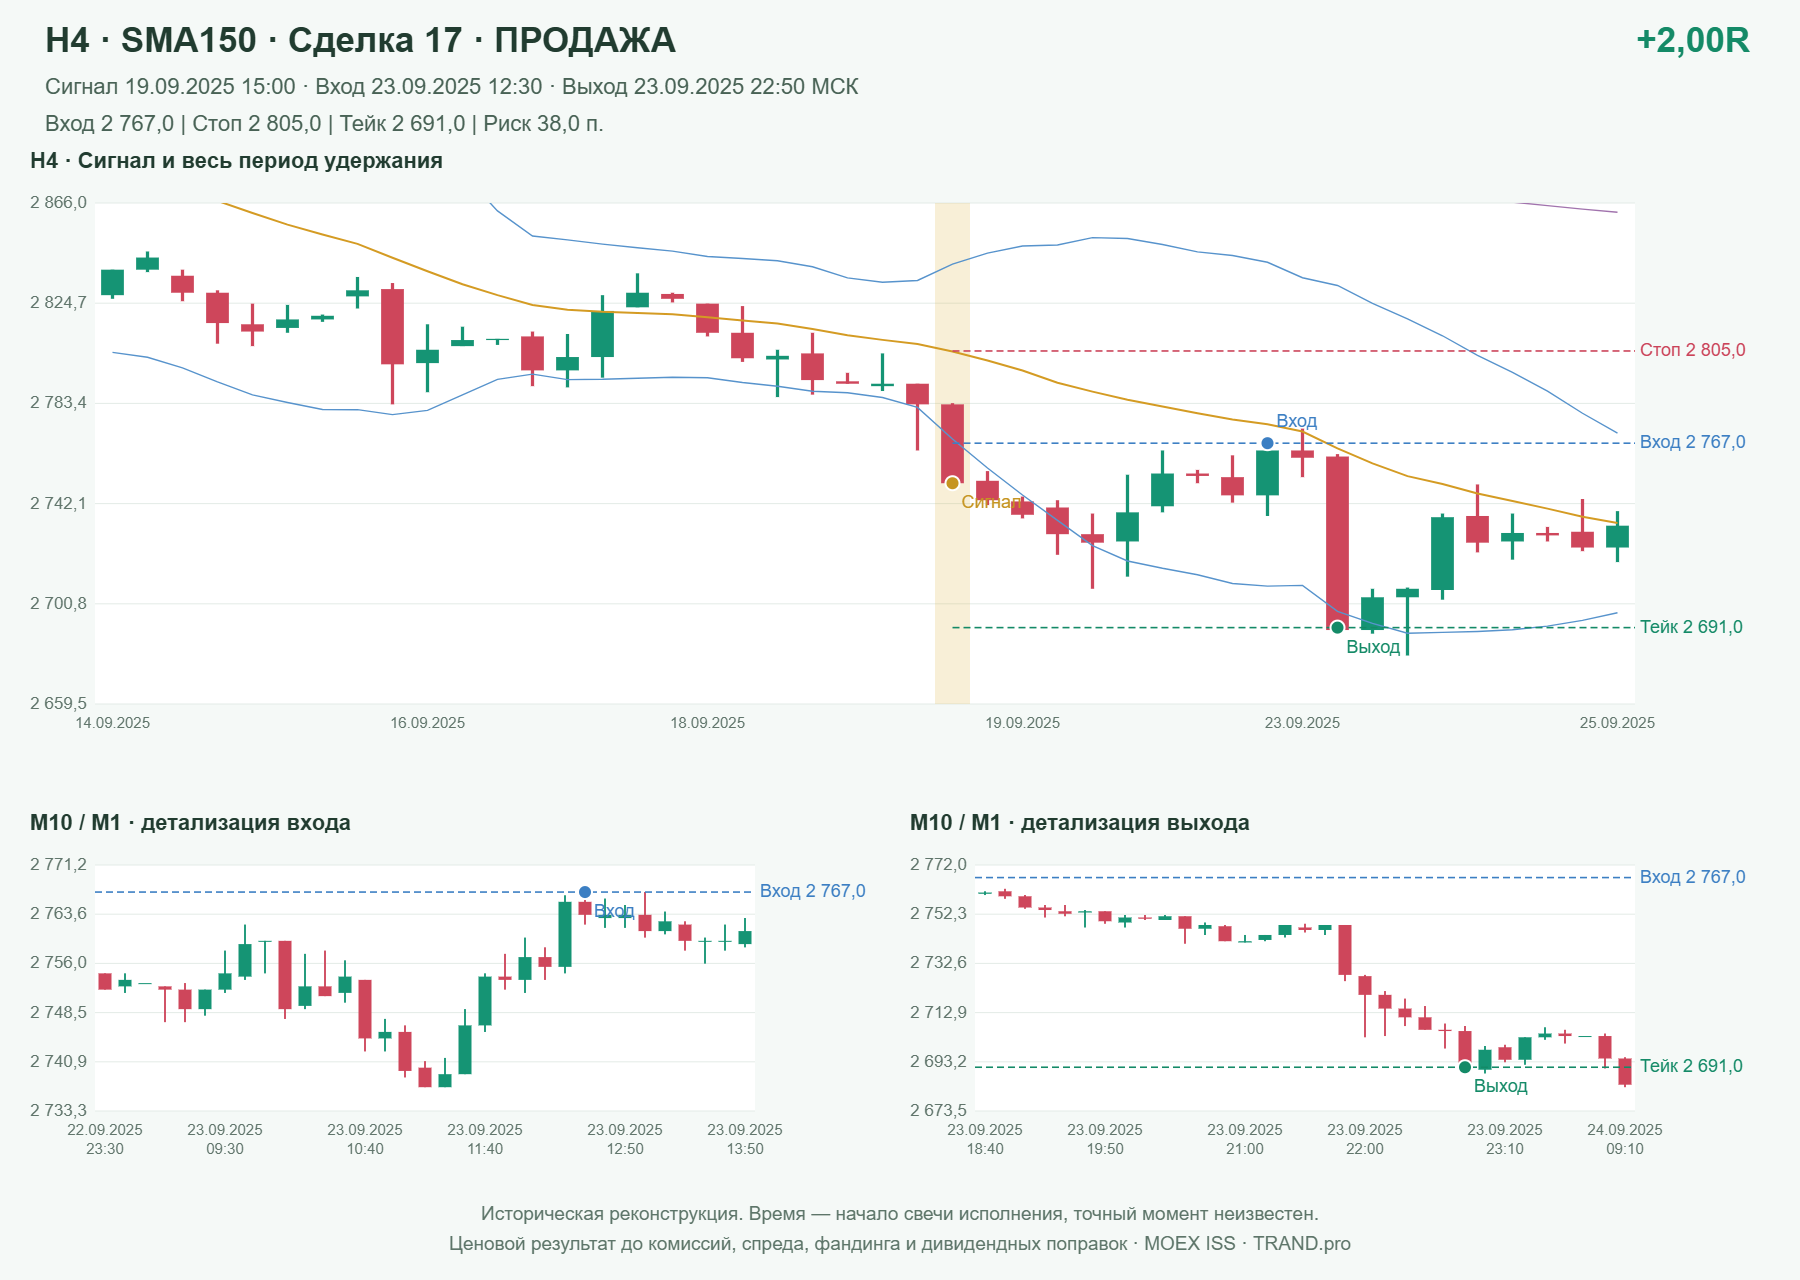The image size is (1800, 1280).
Task: Click the red "Стоп 2 805,0" label
Action: [1693, 350]
